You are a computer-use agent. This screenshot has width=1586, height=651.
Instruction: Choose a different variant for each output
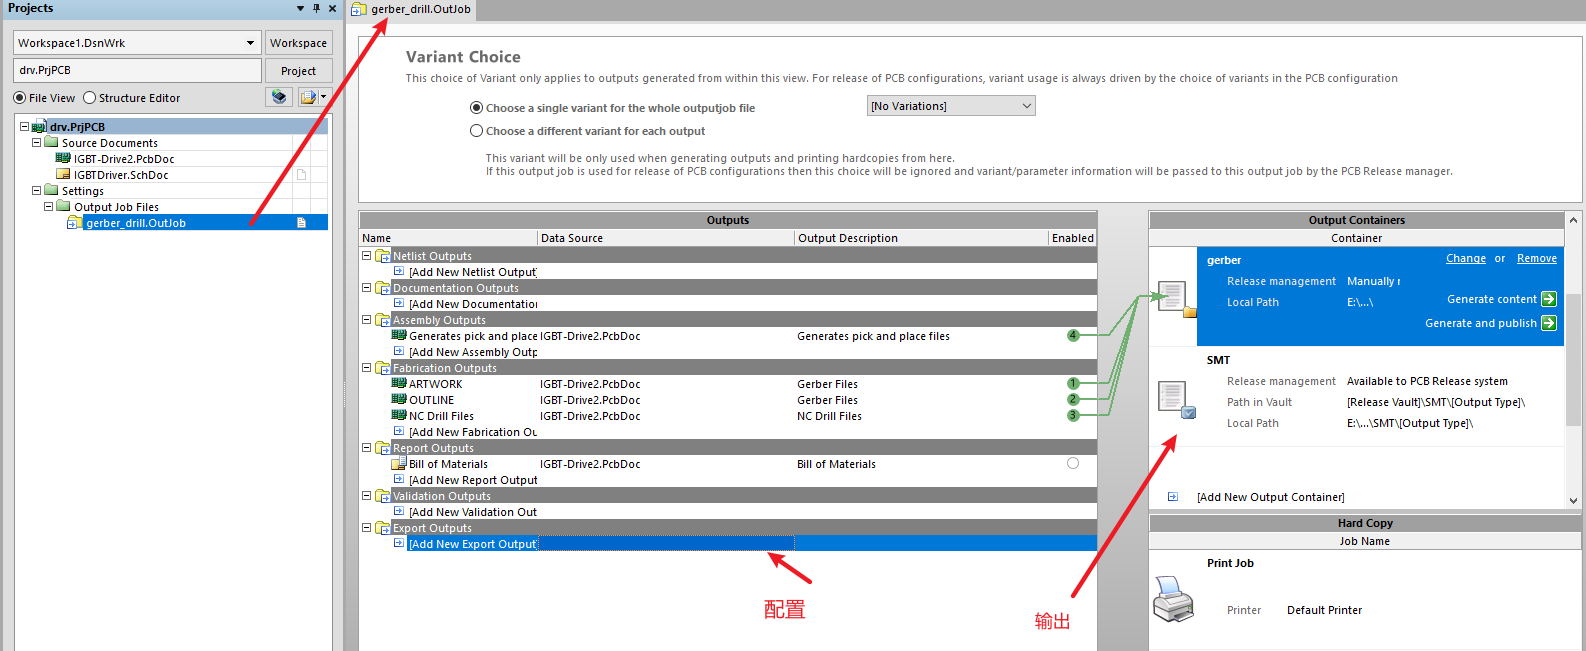(x=477, y=131)
